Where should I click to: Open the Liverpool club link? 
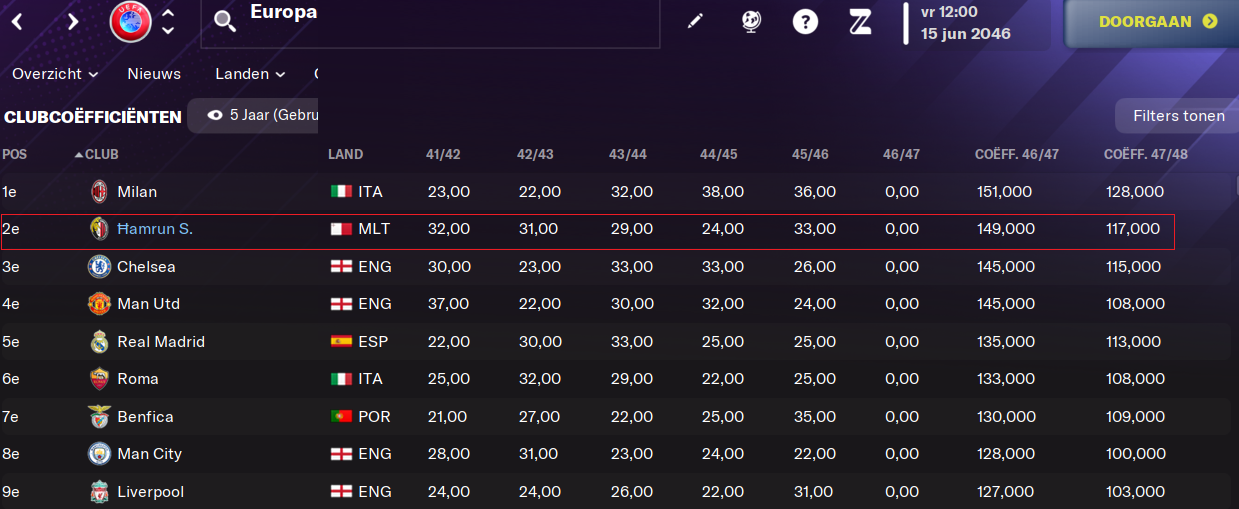pos(151,491)
